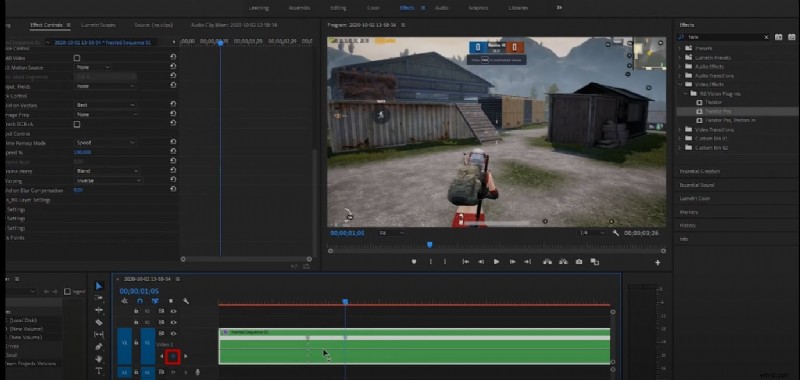Toggle Linked Selection in timeline
800x380 pixels.
[155, 301]
